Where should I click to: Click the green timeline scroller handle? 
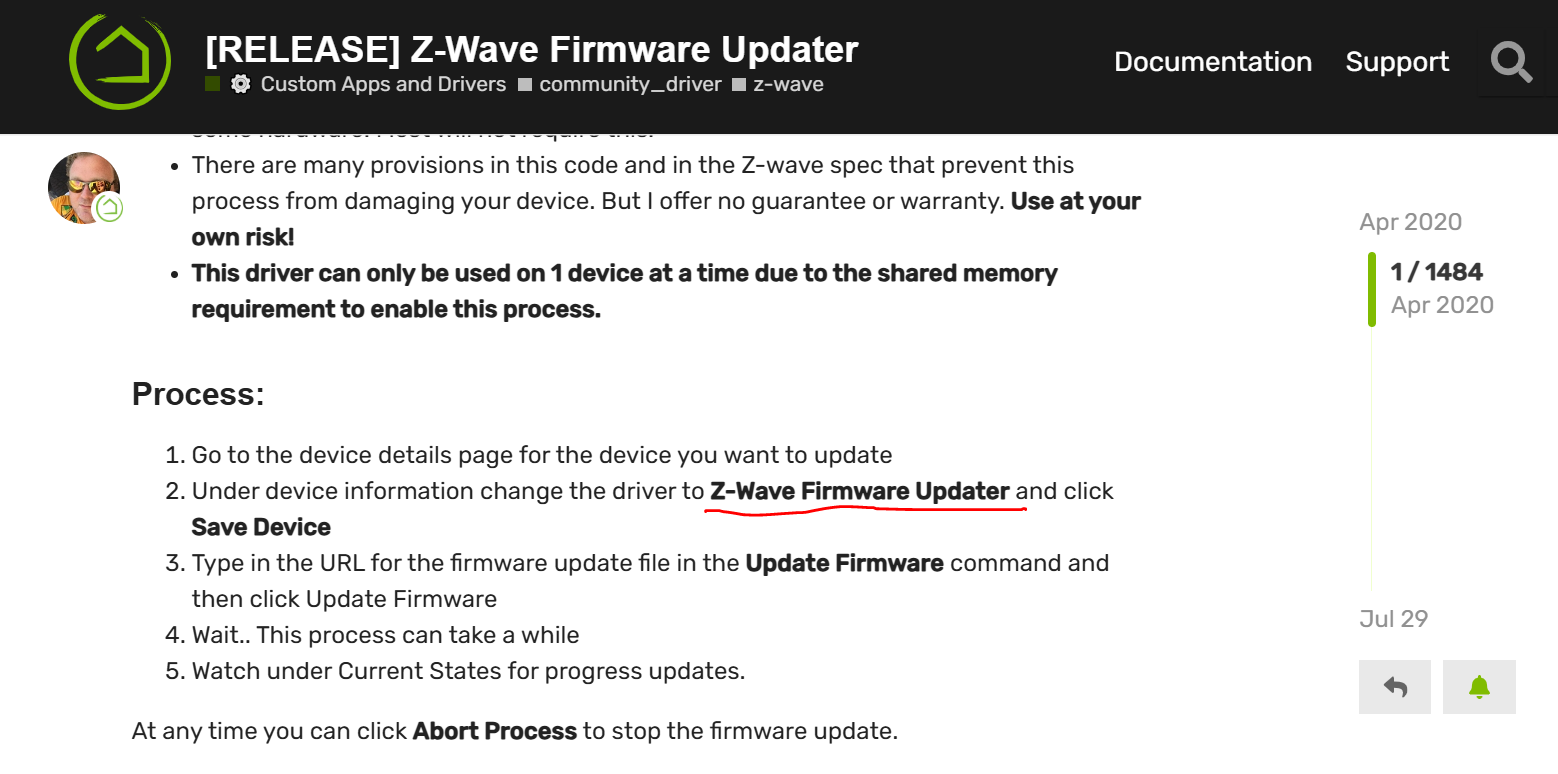click(1372, 289)
